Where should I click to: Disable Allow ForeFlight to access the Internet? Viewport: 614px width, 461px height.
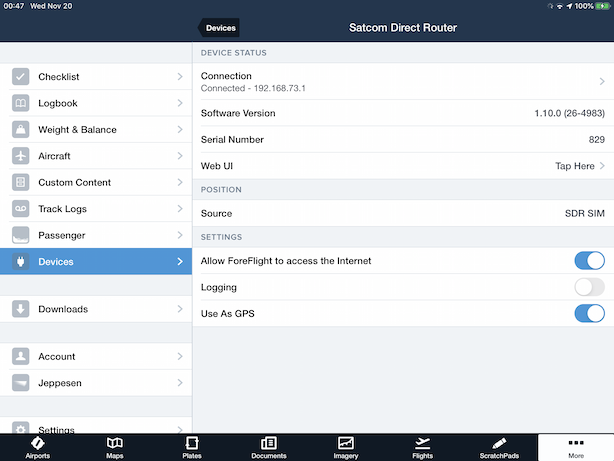(589, 261)
